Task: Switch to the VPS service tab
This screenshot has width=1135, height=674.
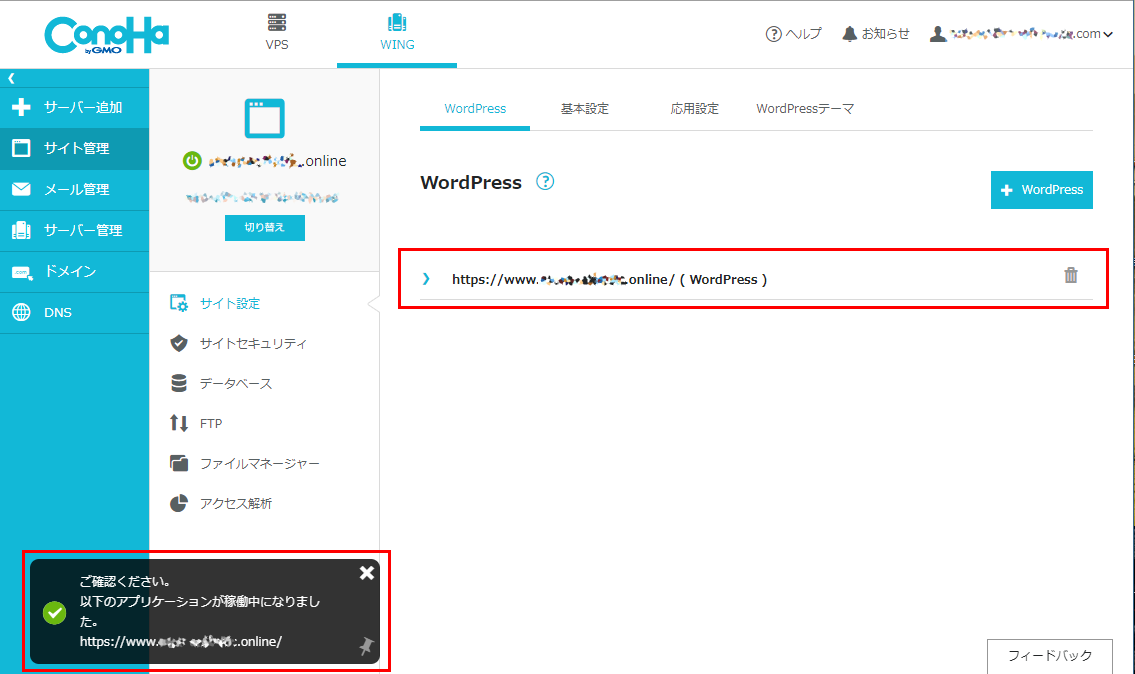Action: click(x=277, y=33)
